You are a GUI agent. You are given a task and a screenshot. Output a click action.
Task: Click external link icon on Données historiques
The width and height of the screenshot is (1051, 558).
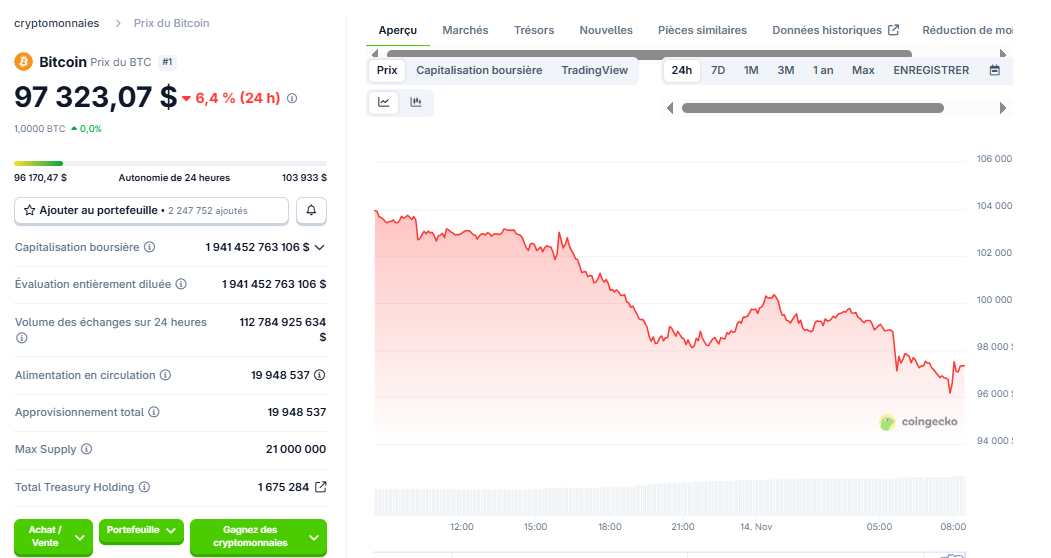(x=893, y=30)
